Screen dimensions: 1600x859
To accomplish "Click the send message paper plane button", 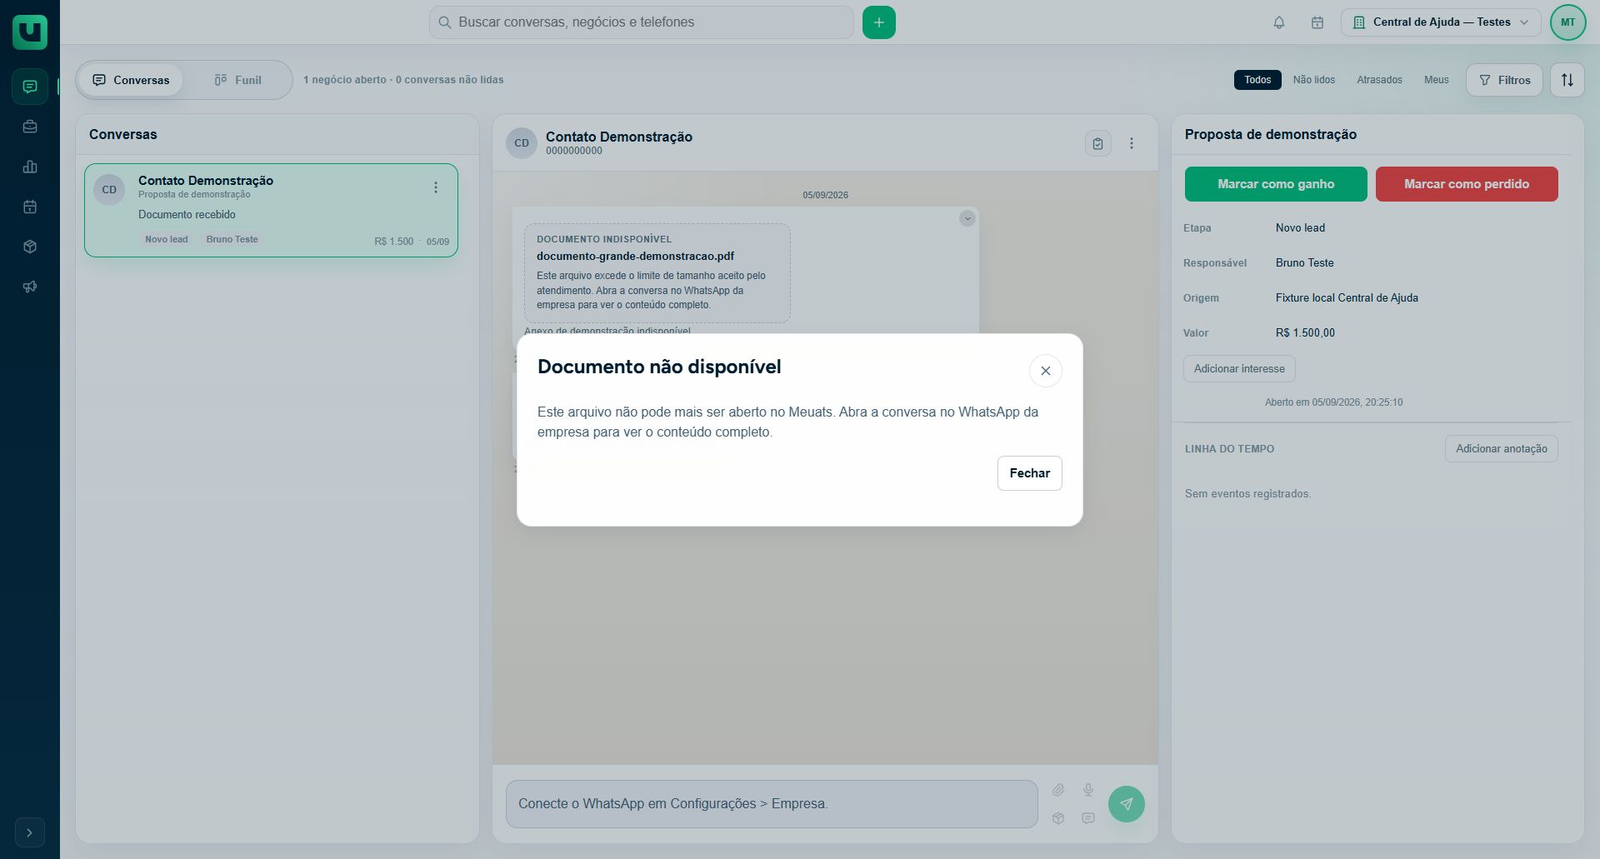I will (1126, 804).
